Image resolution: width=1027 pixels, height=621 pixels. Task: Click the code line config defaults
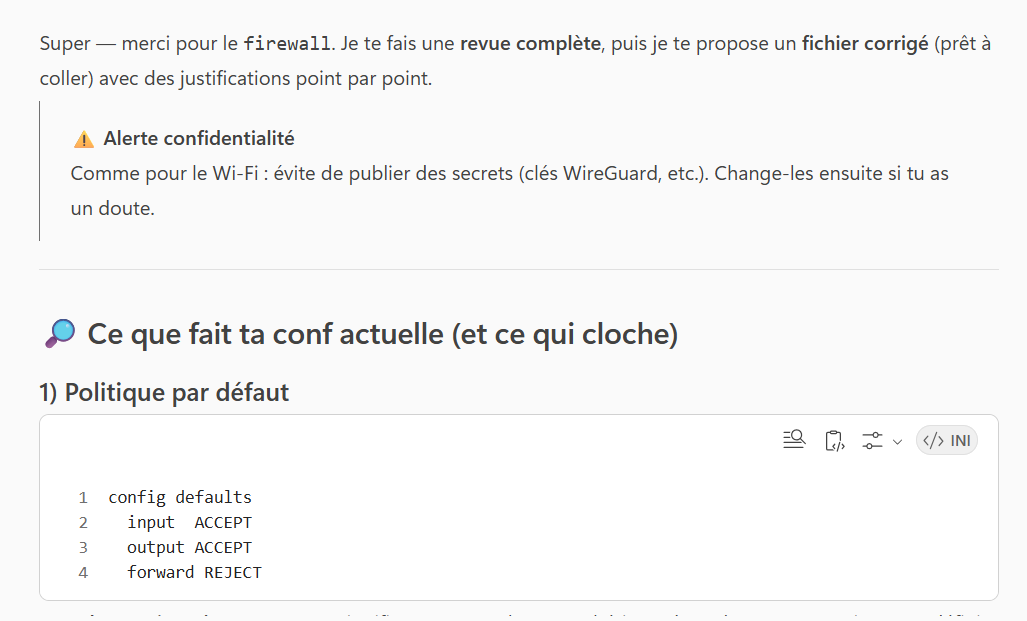(x=180, y=497)
